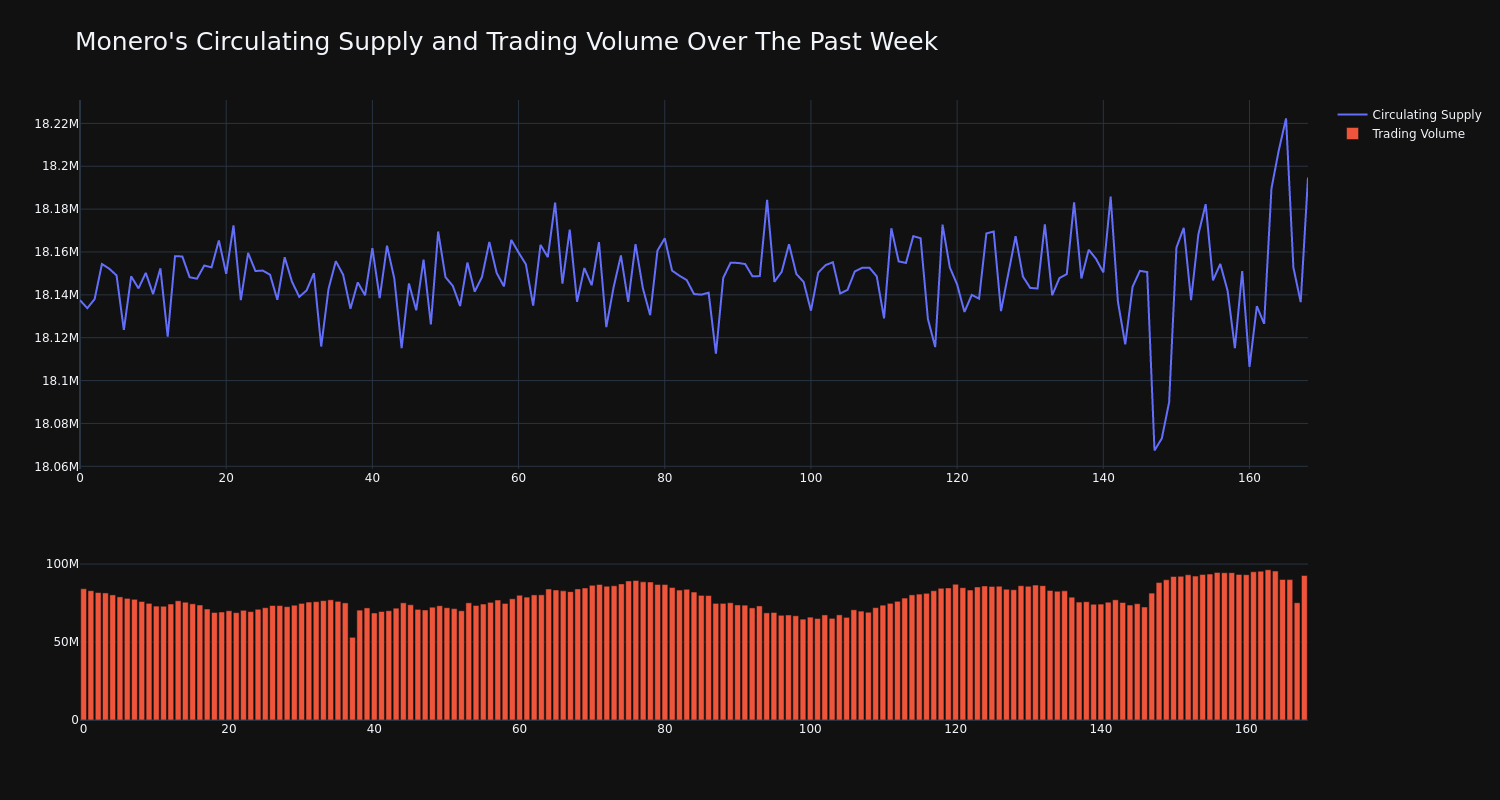Click the 18.18M y-axis label

[56, 209]
